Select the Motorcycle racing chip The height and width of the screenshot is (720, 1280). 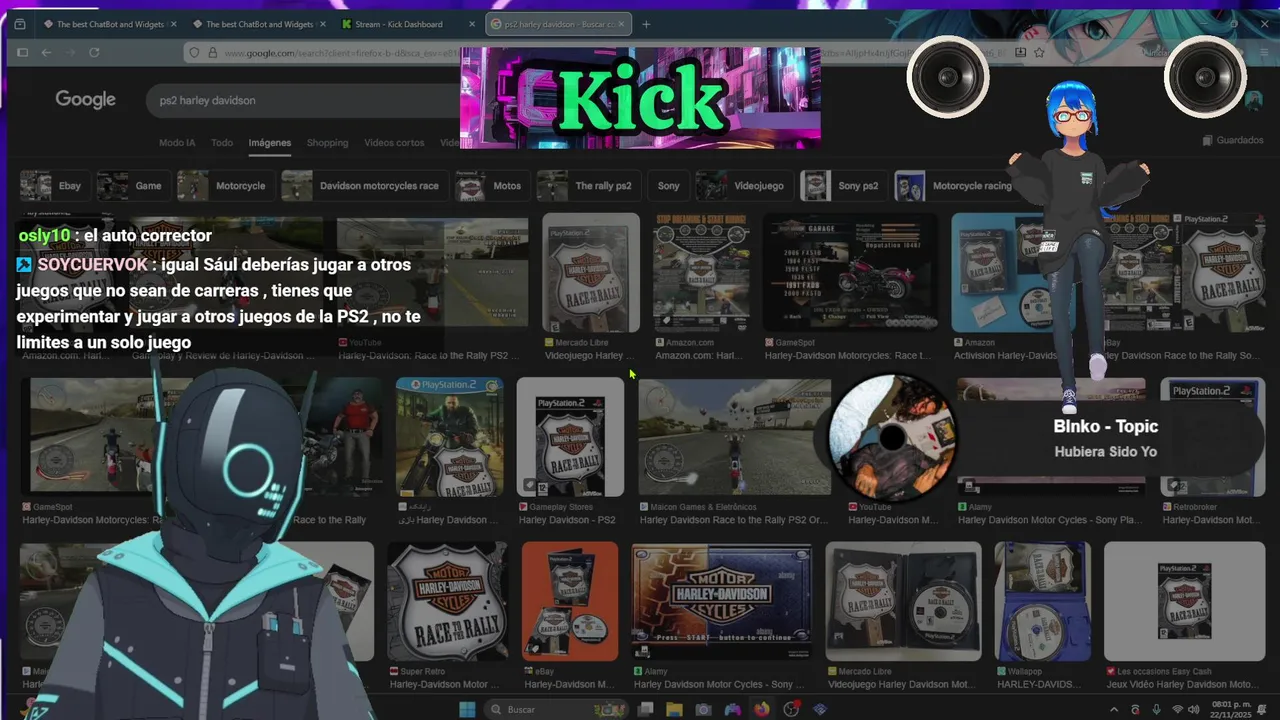point(957,186)
